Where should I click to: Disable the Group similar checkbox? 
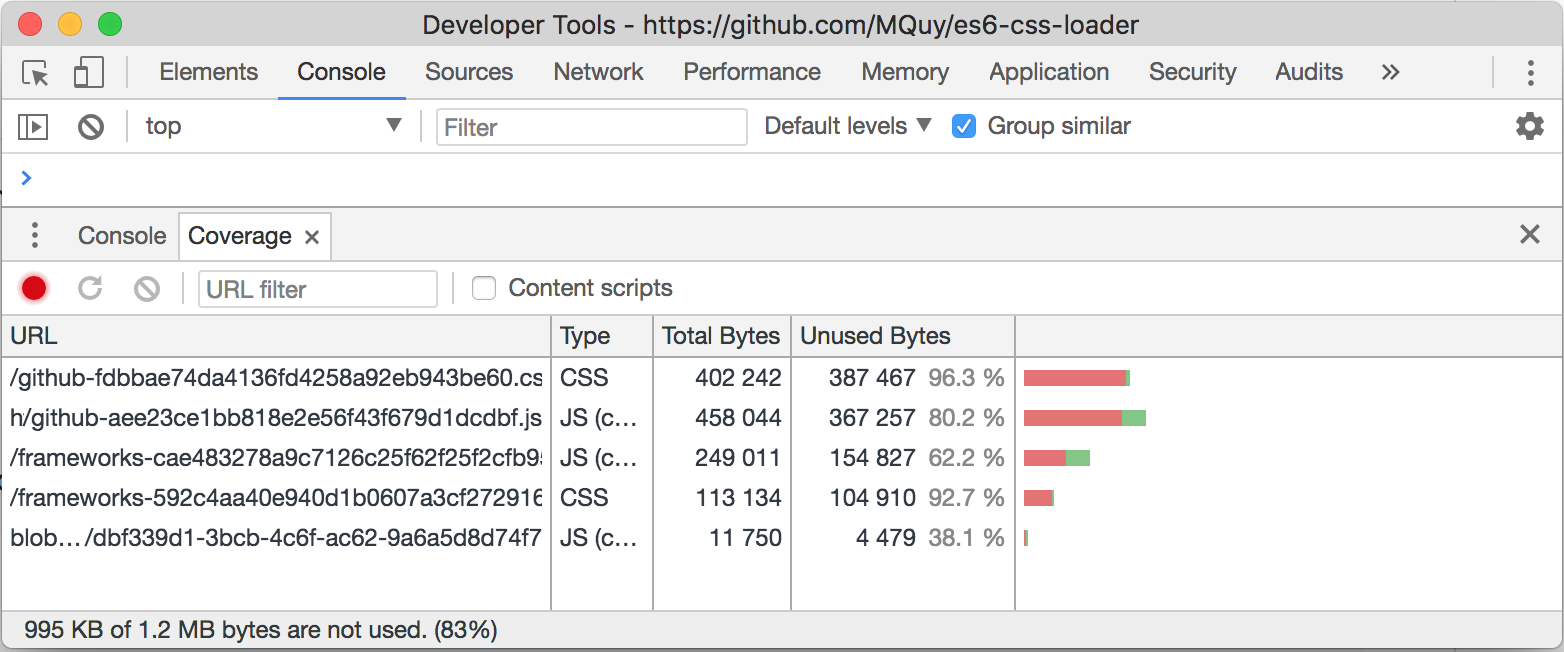pos(964,127)
